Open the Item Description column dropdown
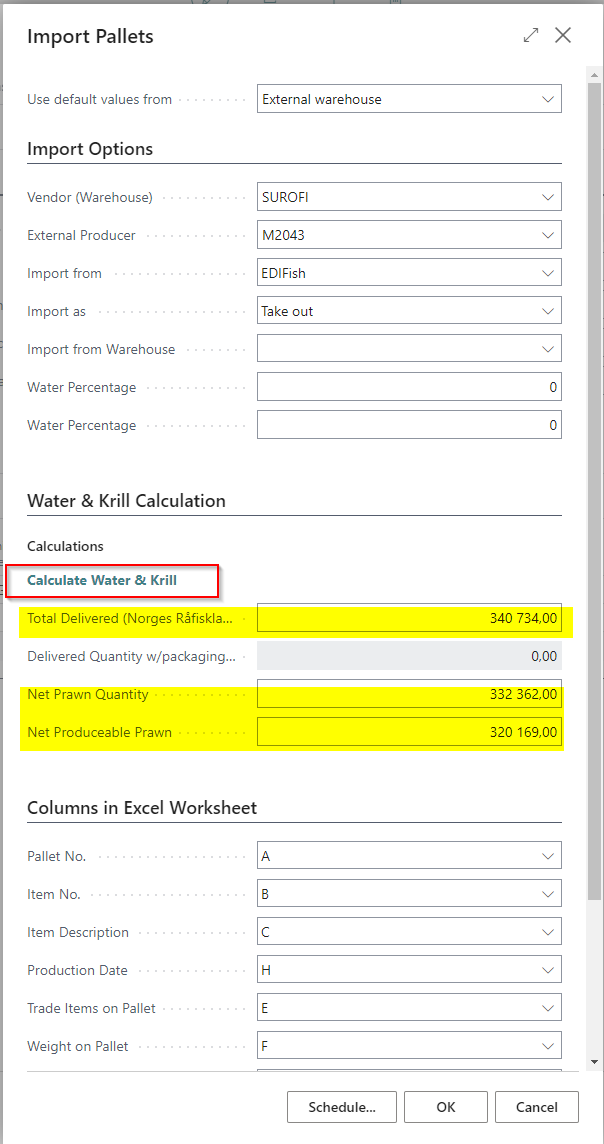Viewport: 604px width, 1144px height. click(408, 932)
